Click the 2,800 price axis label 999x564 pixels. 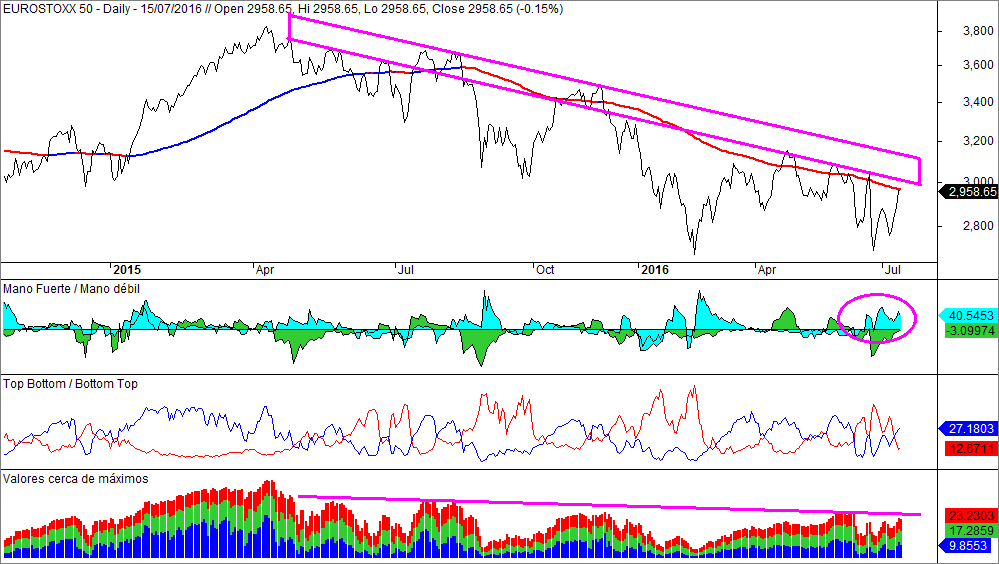pos(978,226)
